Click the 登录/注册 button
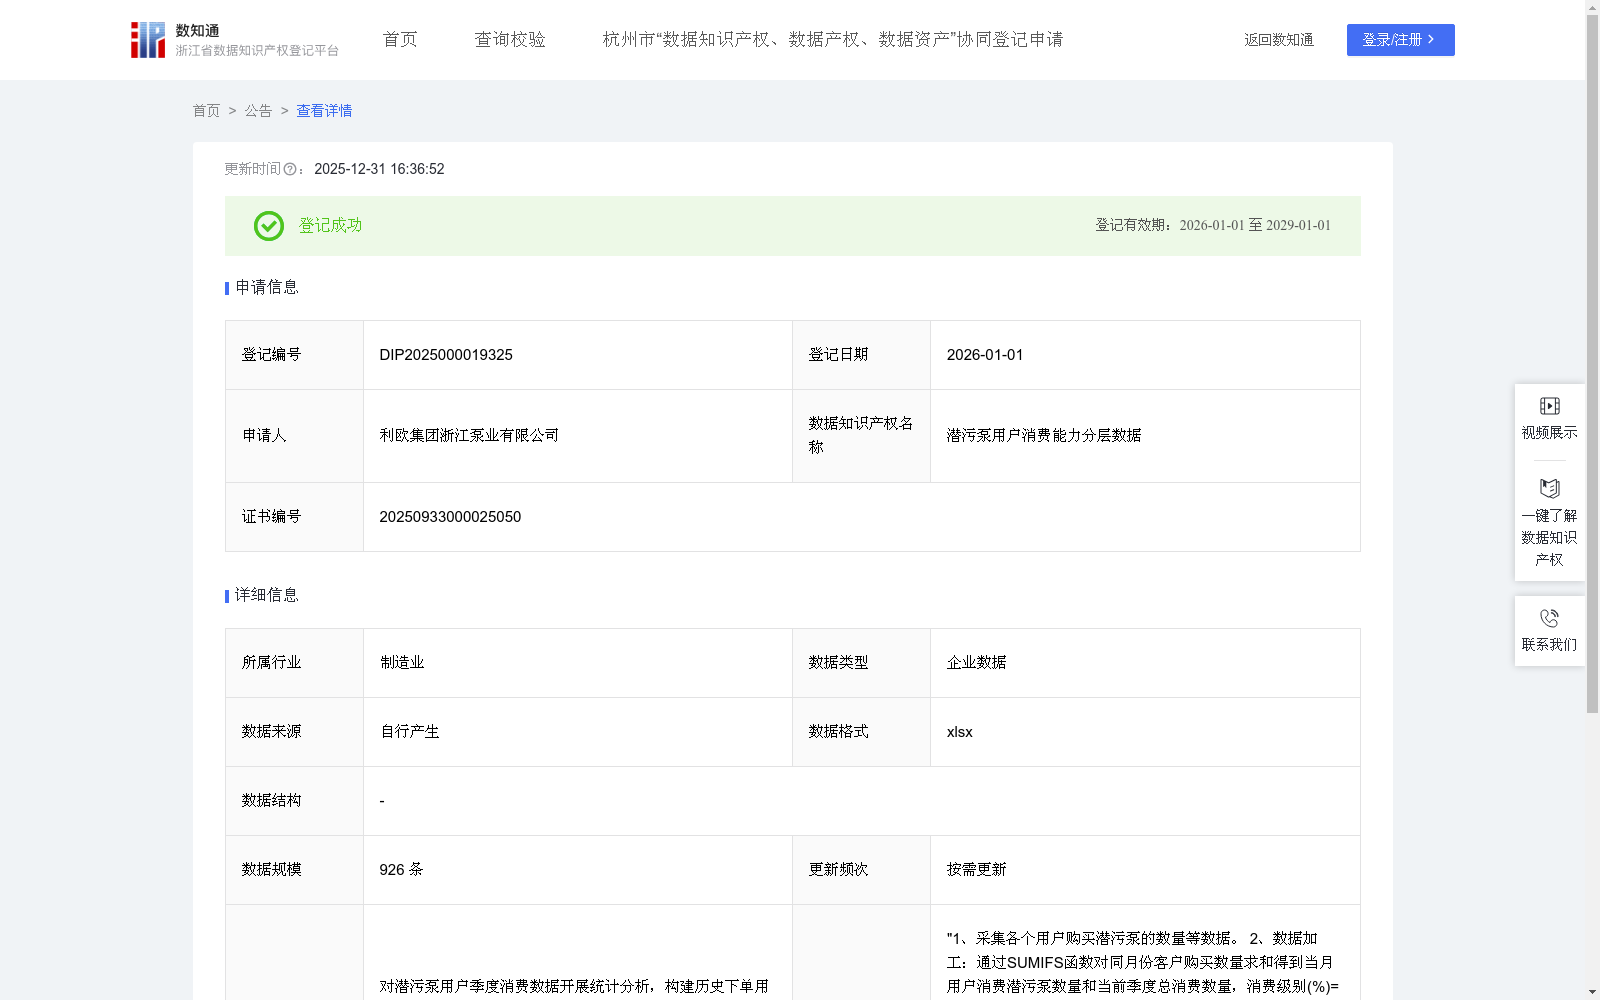The height and width of the screenshot is (1000, 1600). [x=1400, y=40]
